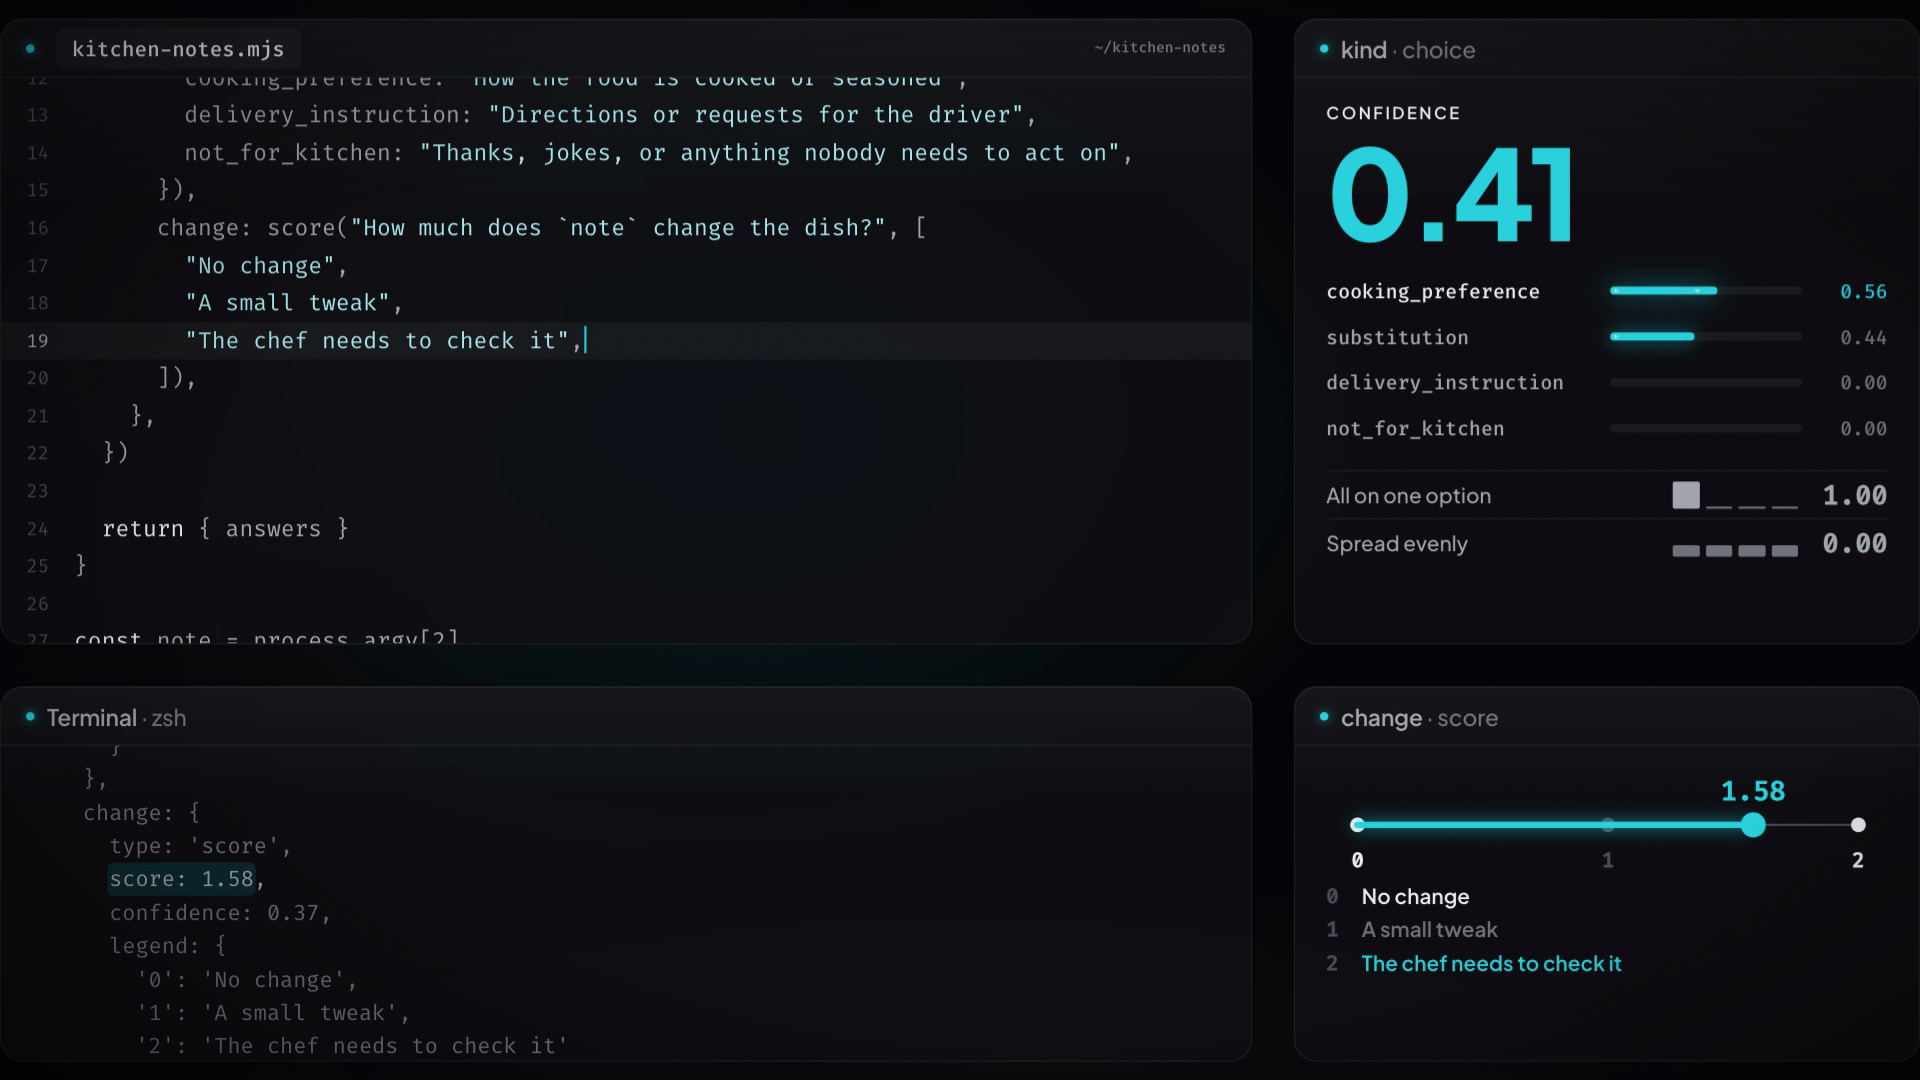Screen dimensions: 1920x1080
Task: Click the slider midpoint tick at 1
Action: click(1607, 825)
